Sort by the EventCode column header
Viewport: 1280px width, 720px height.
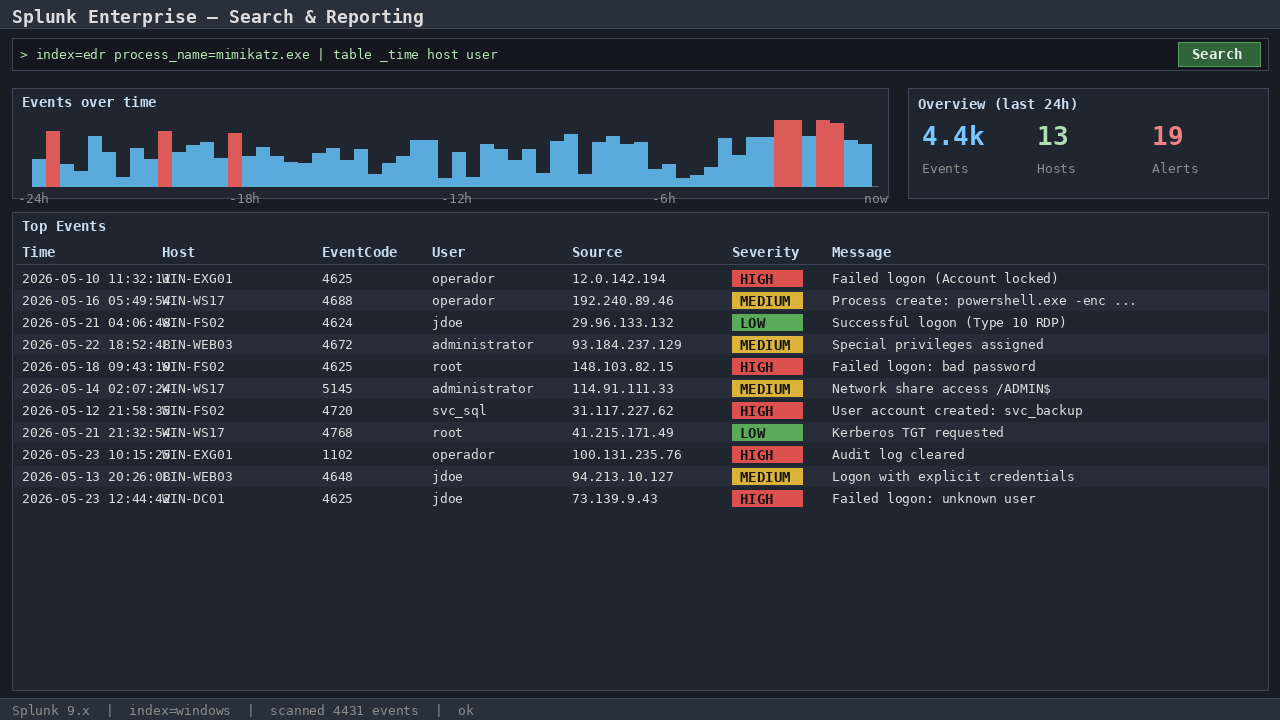point(360,252)
